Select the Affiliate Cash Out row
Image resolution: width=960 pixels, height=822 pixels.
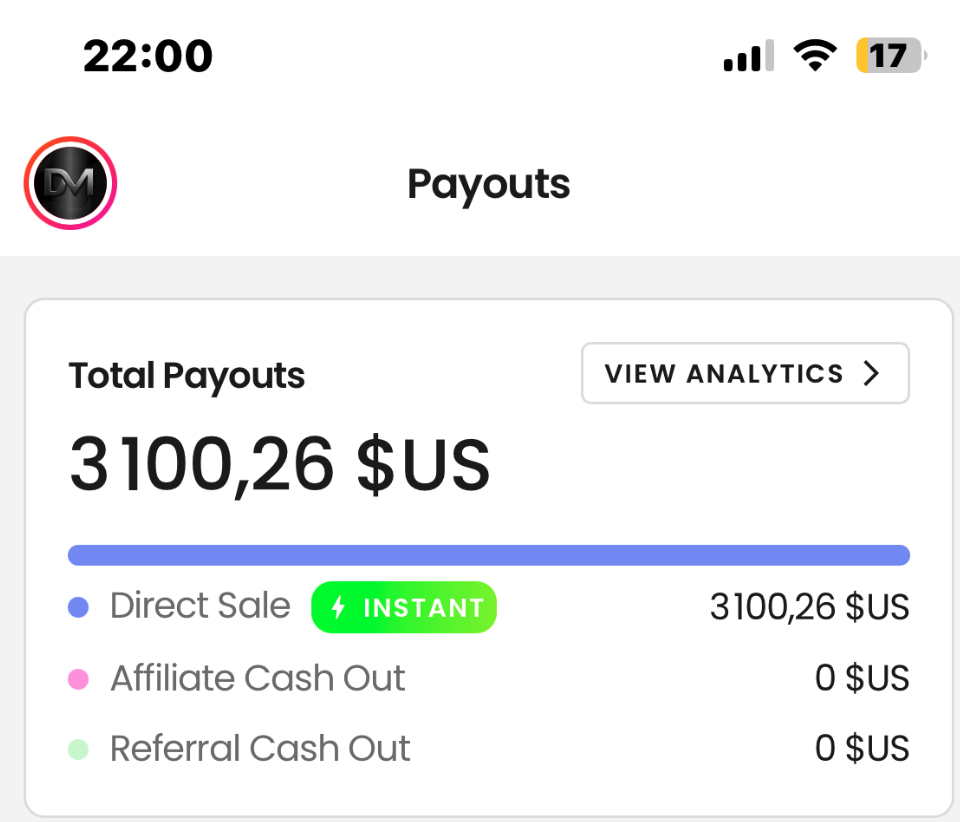[x=489, y=679]
